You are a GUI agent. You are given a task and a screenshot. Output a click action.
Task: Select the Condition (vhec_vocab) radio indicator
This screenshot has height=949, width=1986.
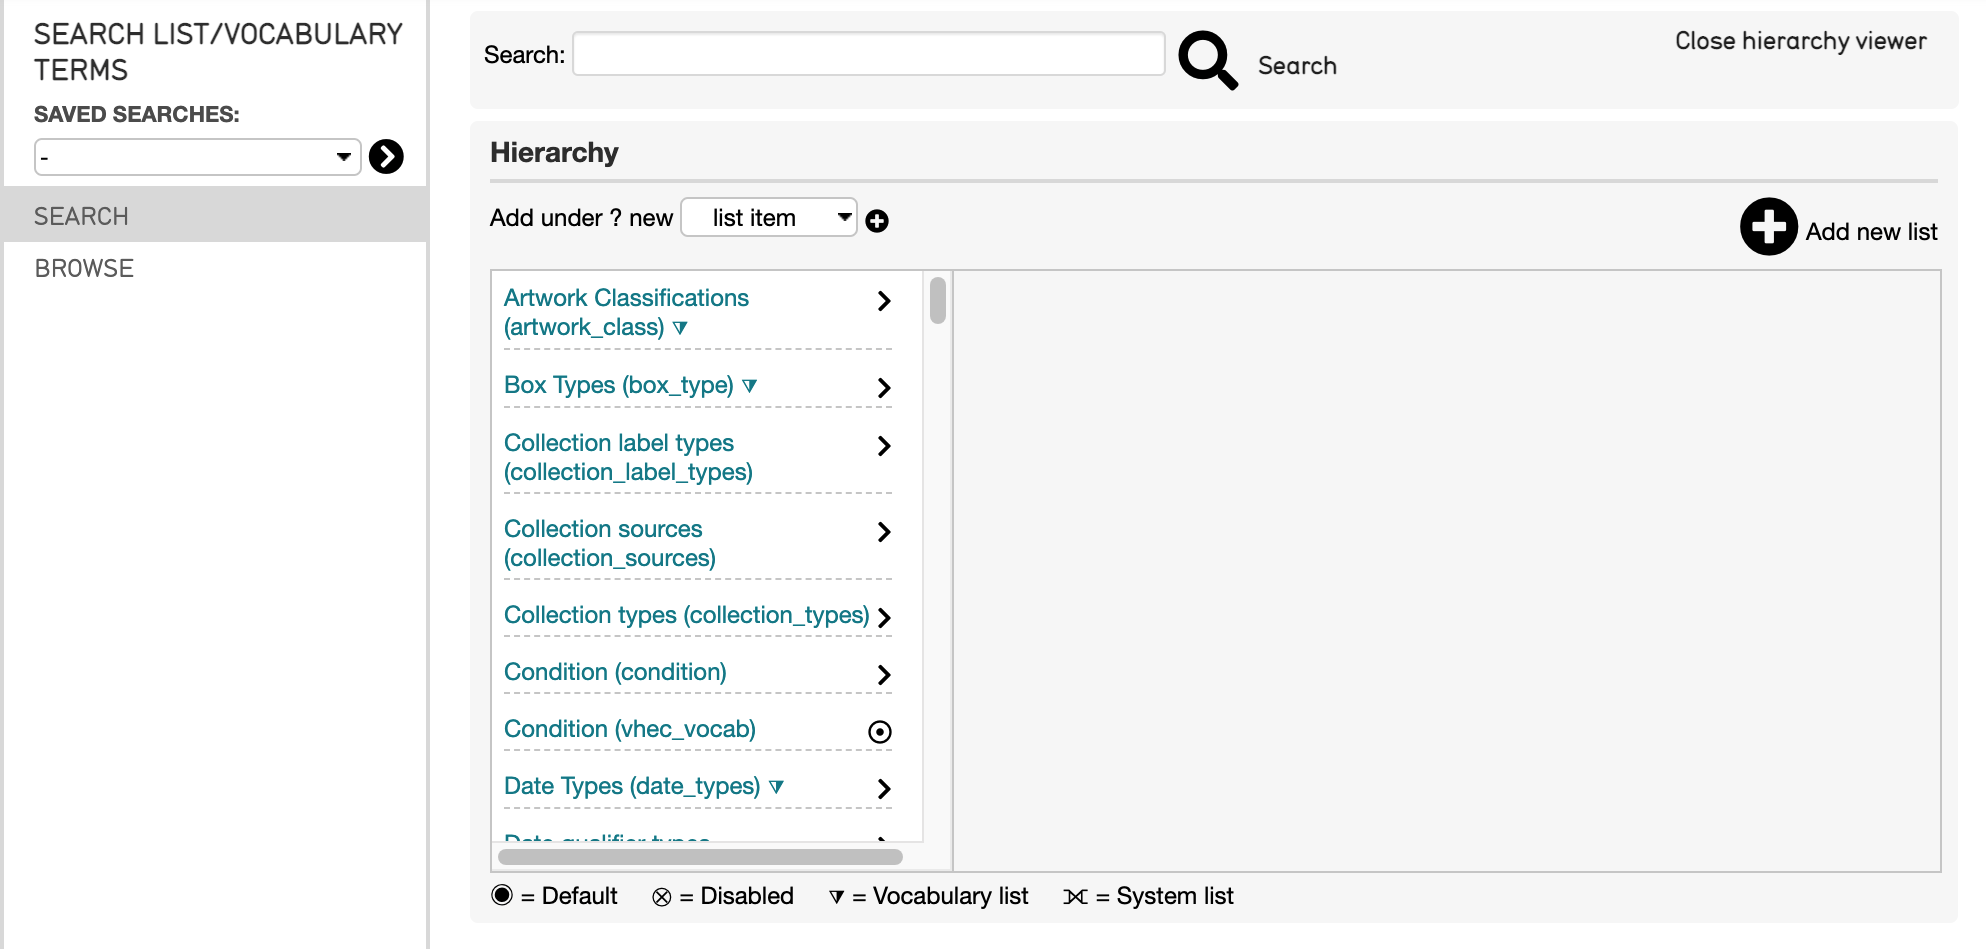click(x=880, y=732)
